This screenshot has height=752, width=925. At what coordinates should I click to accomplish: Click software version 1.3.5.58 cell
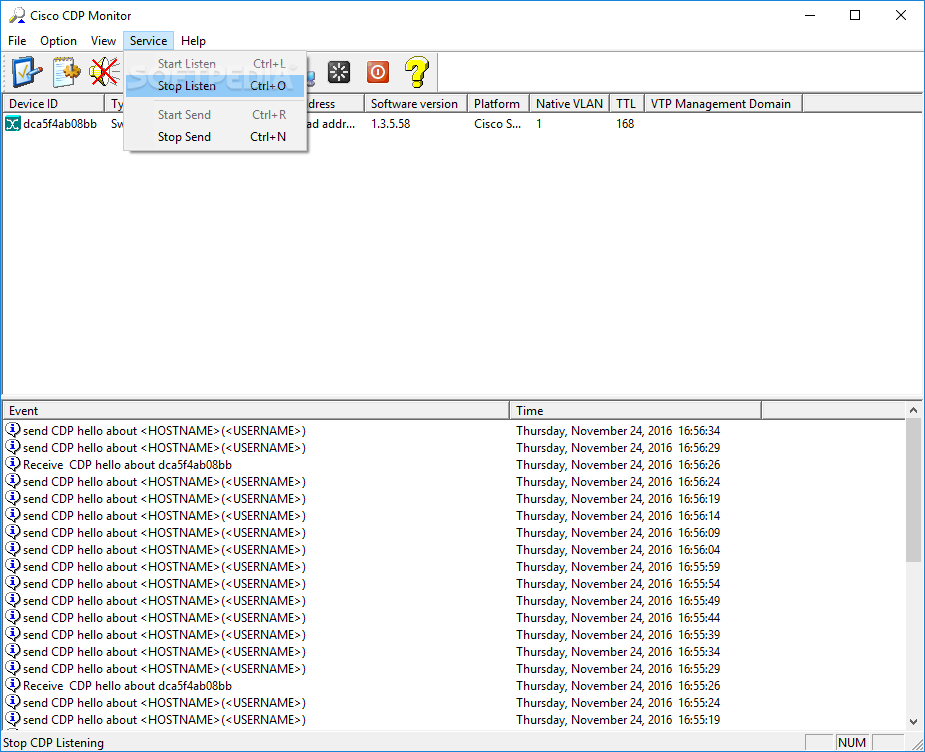click(391, 124)
